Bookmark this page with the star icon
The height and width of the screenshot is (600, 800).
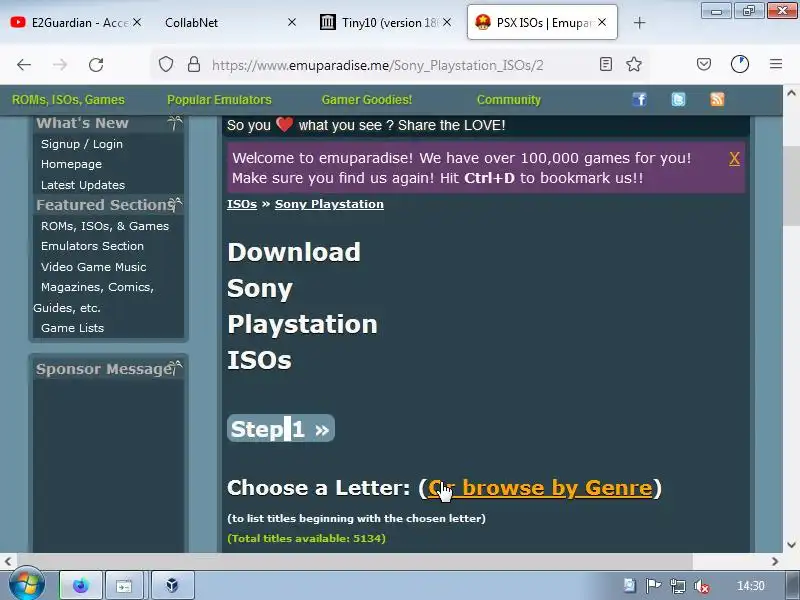[634, 64]
